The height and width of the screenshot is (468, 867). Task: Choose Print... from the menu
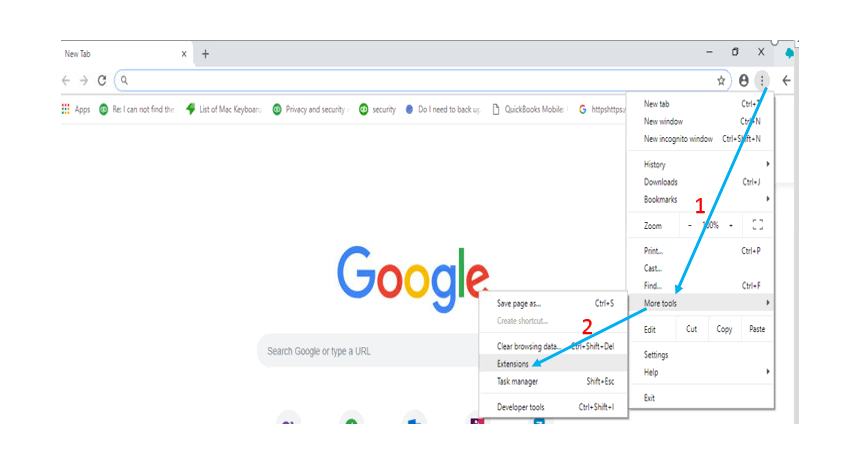(x=701, y=251)
